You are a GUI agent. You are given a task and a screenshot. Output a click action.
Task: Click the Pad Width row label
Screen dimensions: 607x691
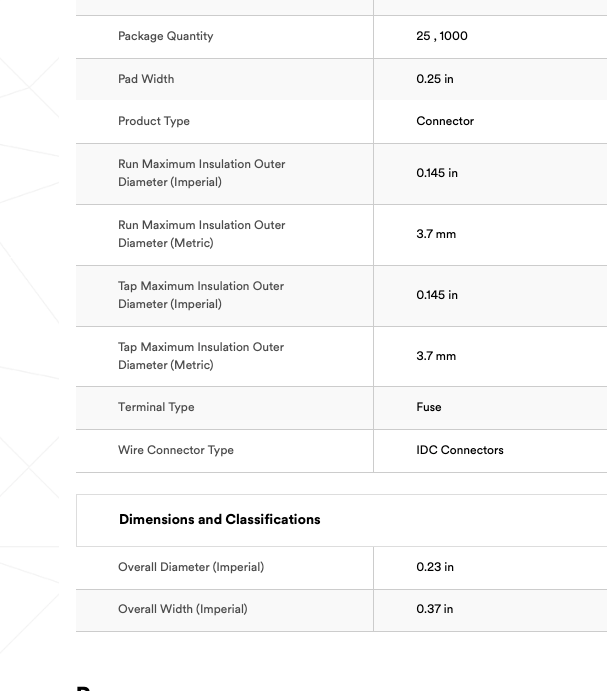[x=146, y=79]
